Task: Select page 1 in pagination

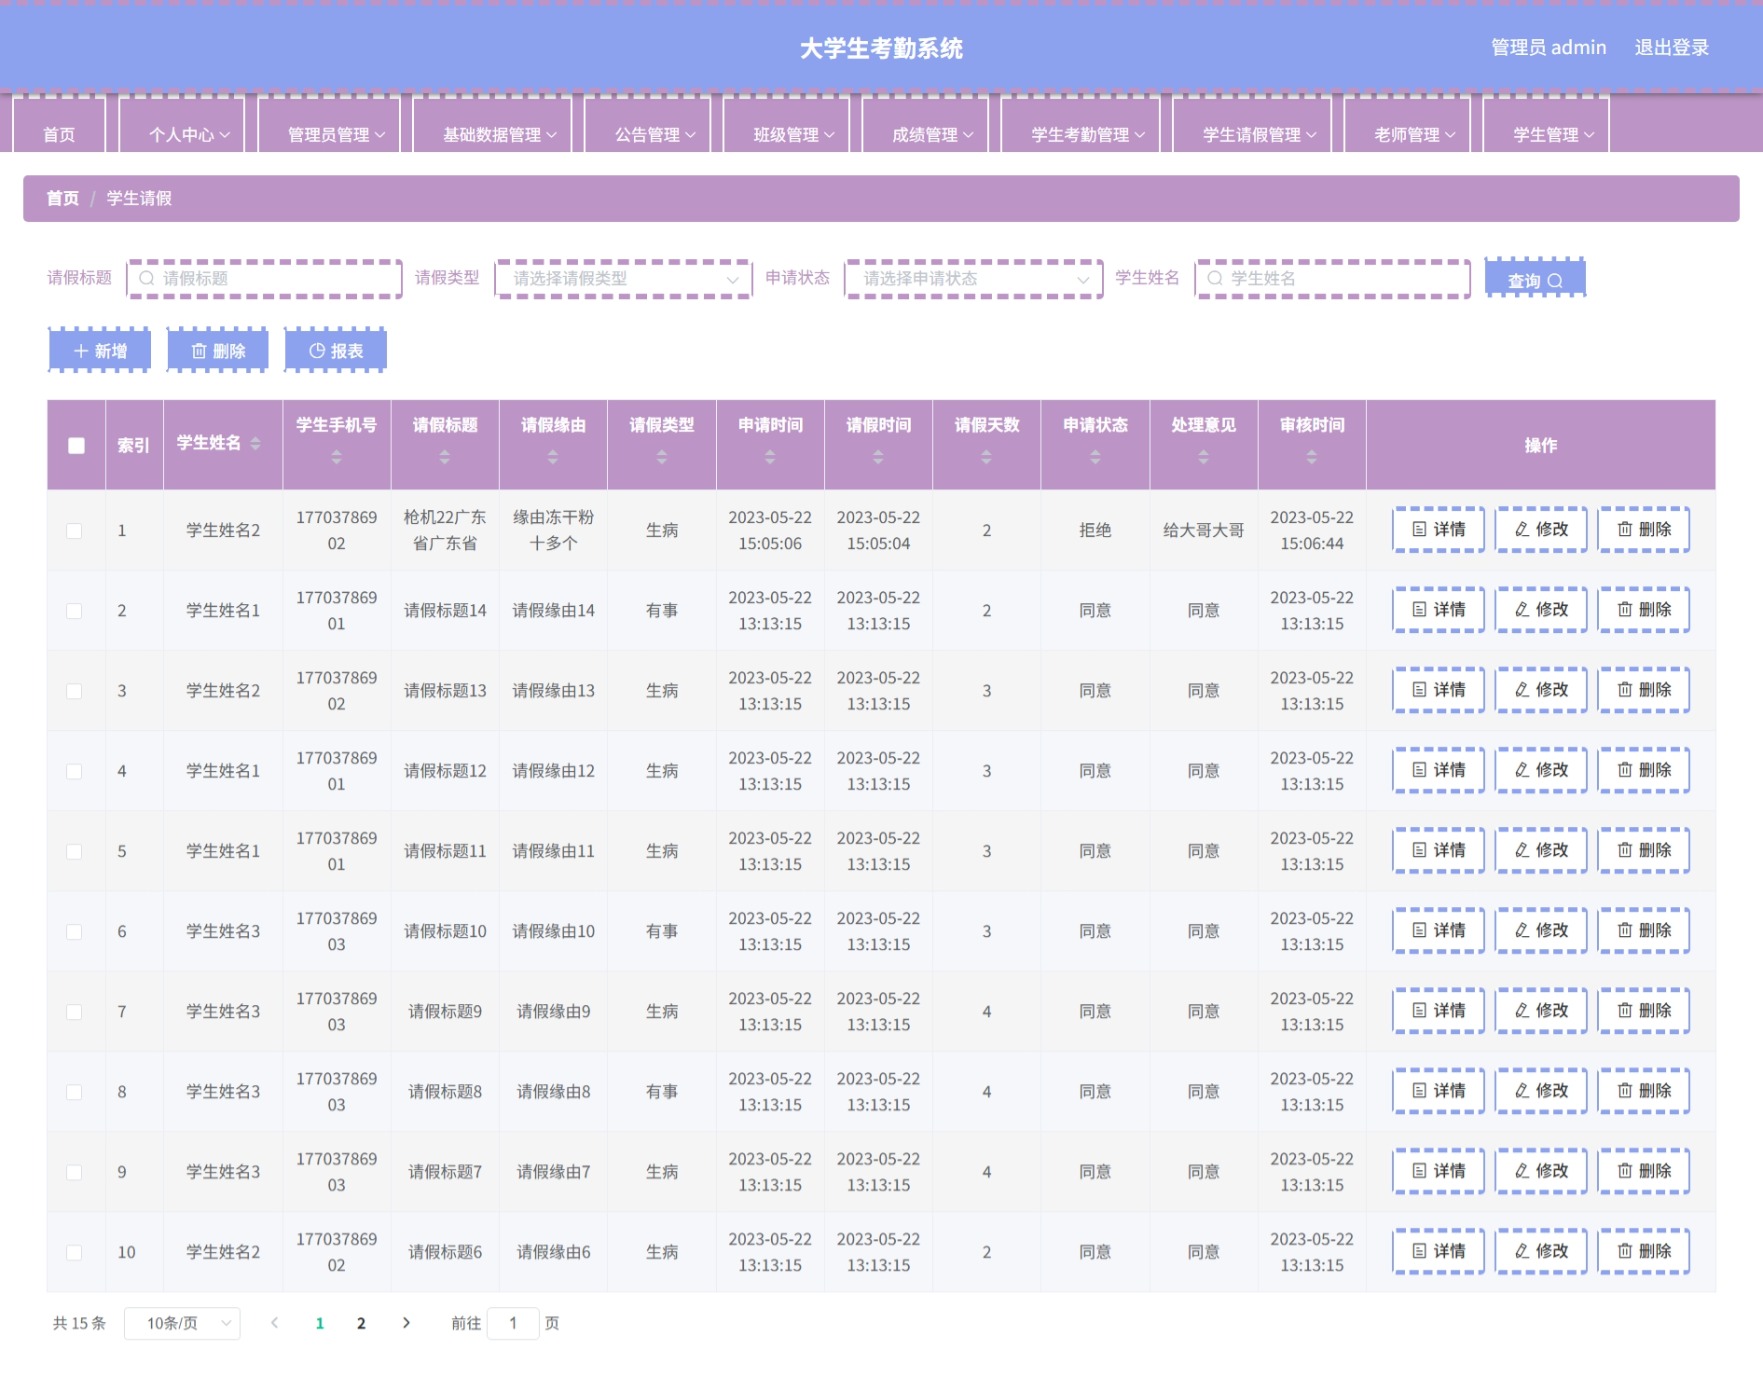Action: tap(319, 1323)
